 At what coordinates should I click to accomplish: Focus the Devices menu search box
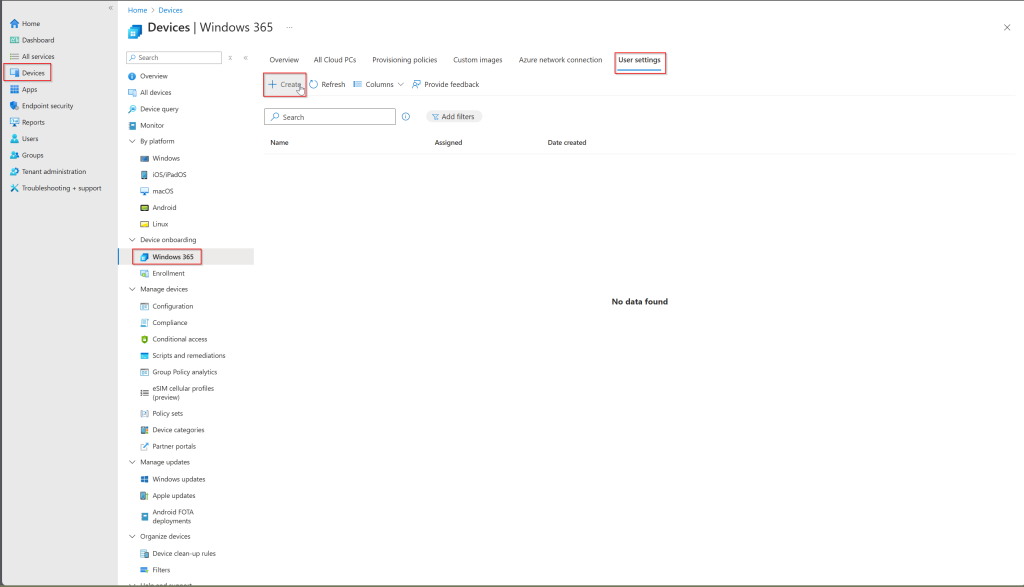coord(174,57)
